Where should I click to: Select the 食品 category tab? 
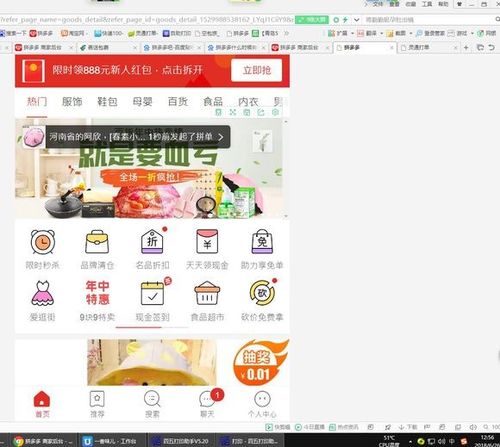pos(213,102)
